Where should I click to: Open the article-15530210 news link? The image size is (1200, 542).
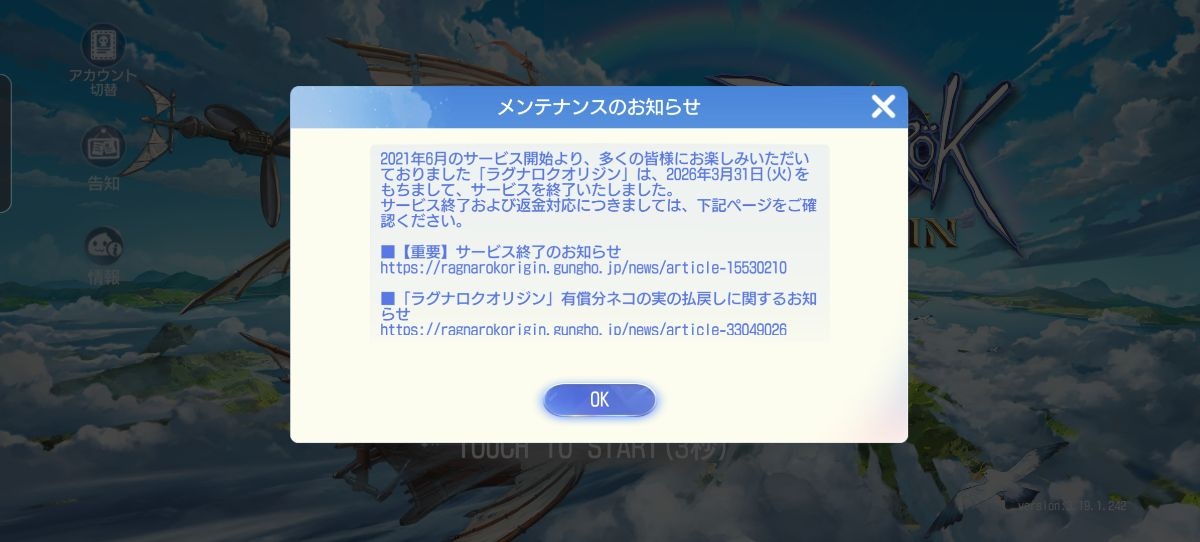583,268
